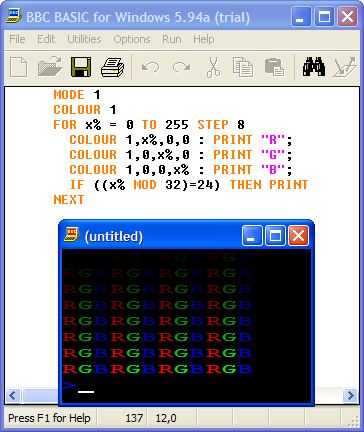The height and width of the screenshot is (432, 364).
Task: Click the New file toolbar icon
Action: (19, 67)
